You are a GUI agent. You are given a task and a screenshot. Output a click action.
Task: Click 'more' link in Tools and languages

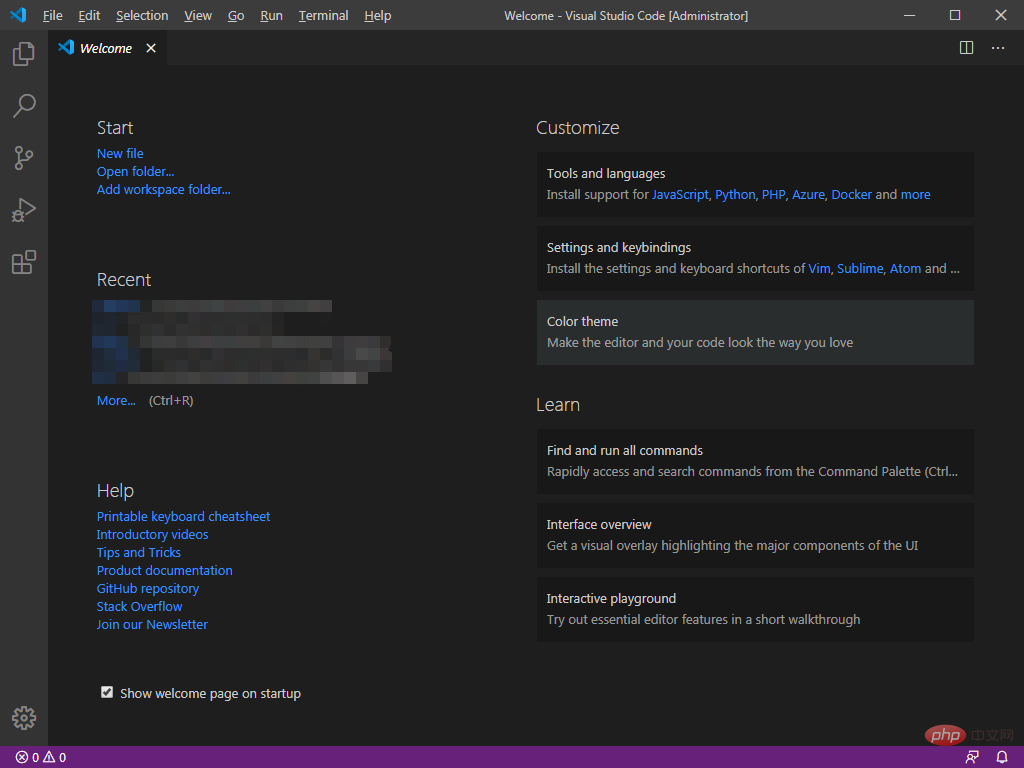pyautogui.click(x=915, y=195)
